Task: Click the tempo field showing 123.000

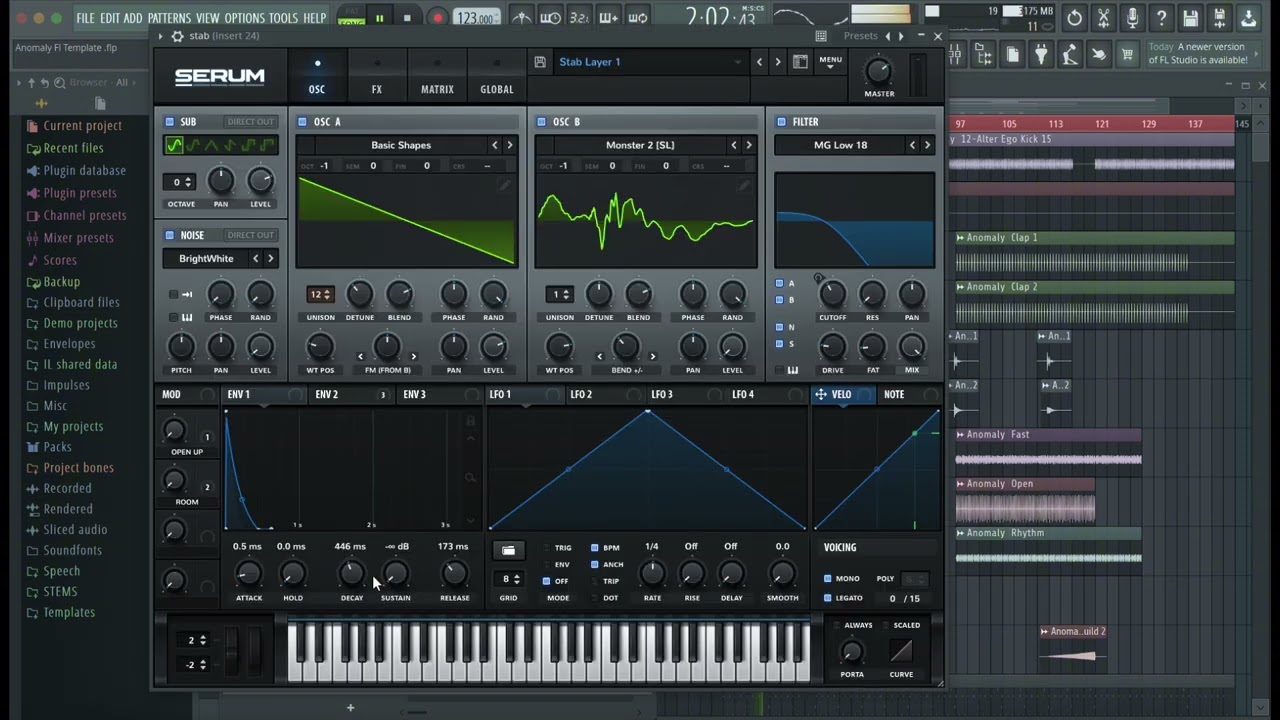Action: (475, 18)
